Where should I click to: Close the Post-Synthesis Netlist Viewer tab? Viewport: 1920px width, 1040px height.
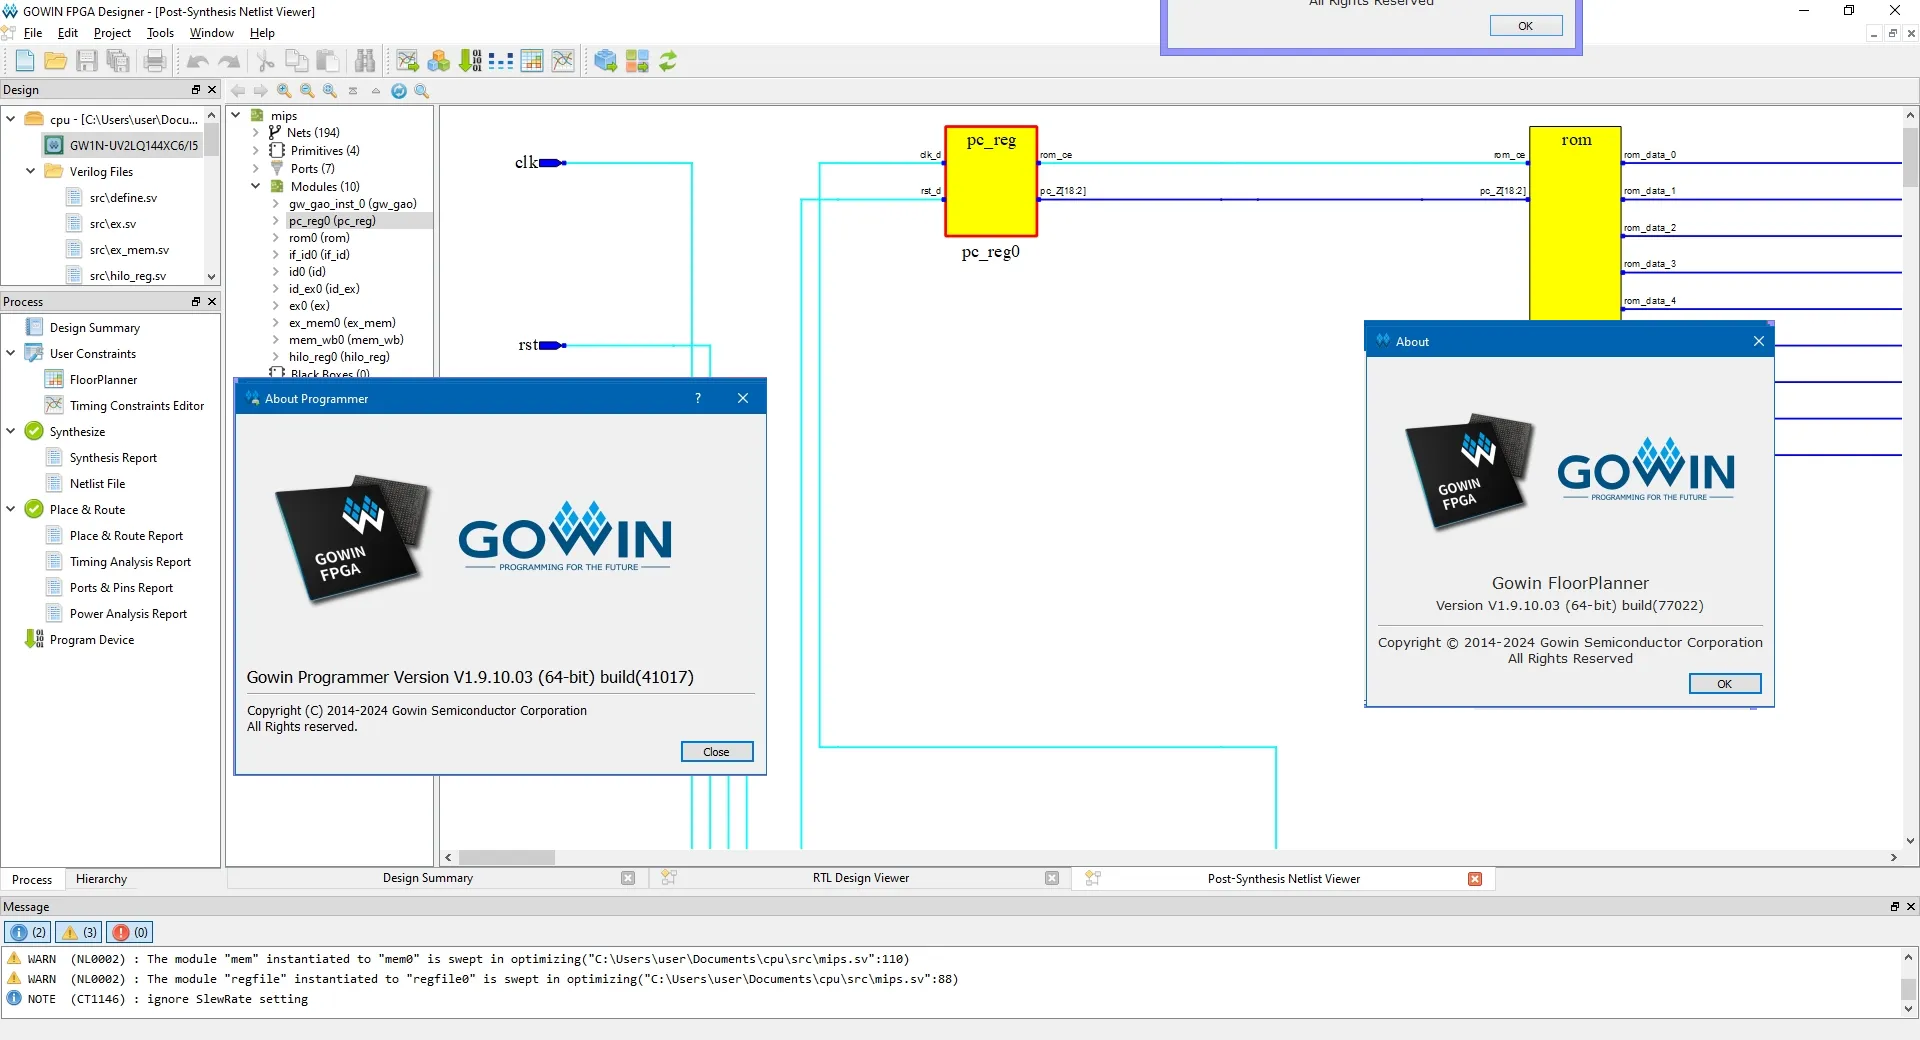click(1475, 879)
